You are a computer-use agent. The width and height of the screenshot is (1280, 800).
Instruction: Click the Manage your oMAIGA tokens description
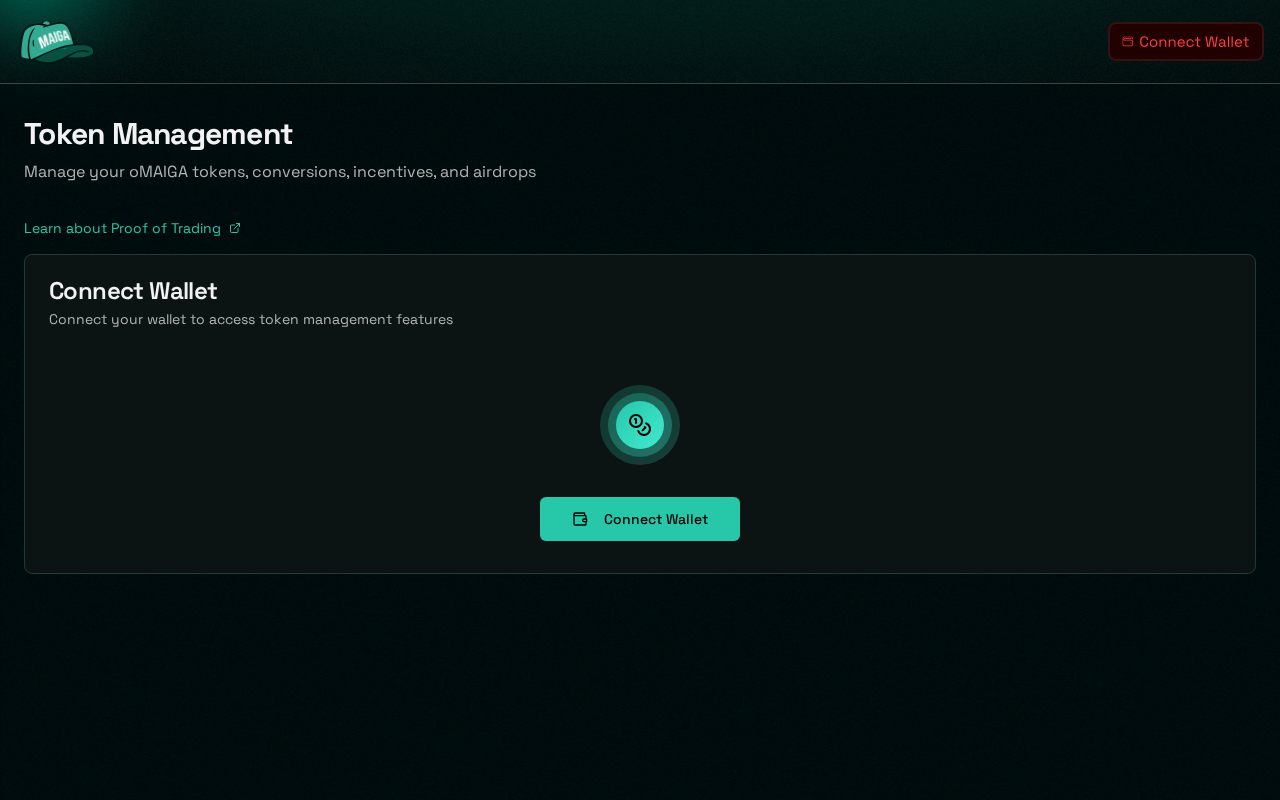(x=280, y=172)
